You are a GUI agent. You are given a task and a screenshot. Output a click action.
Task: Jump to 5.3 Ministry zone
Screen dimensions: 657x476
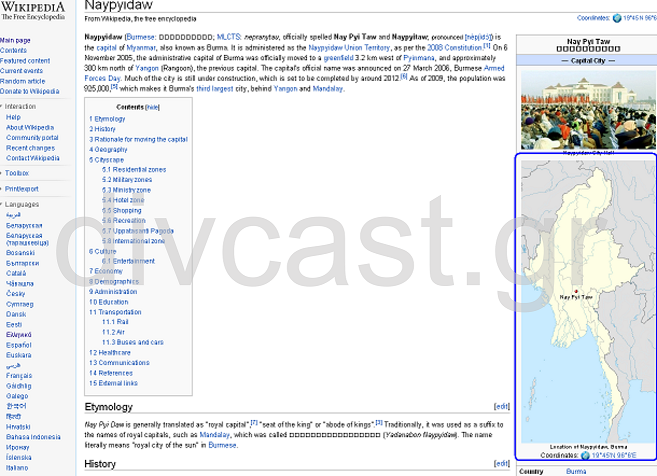click(126, 190)
